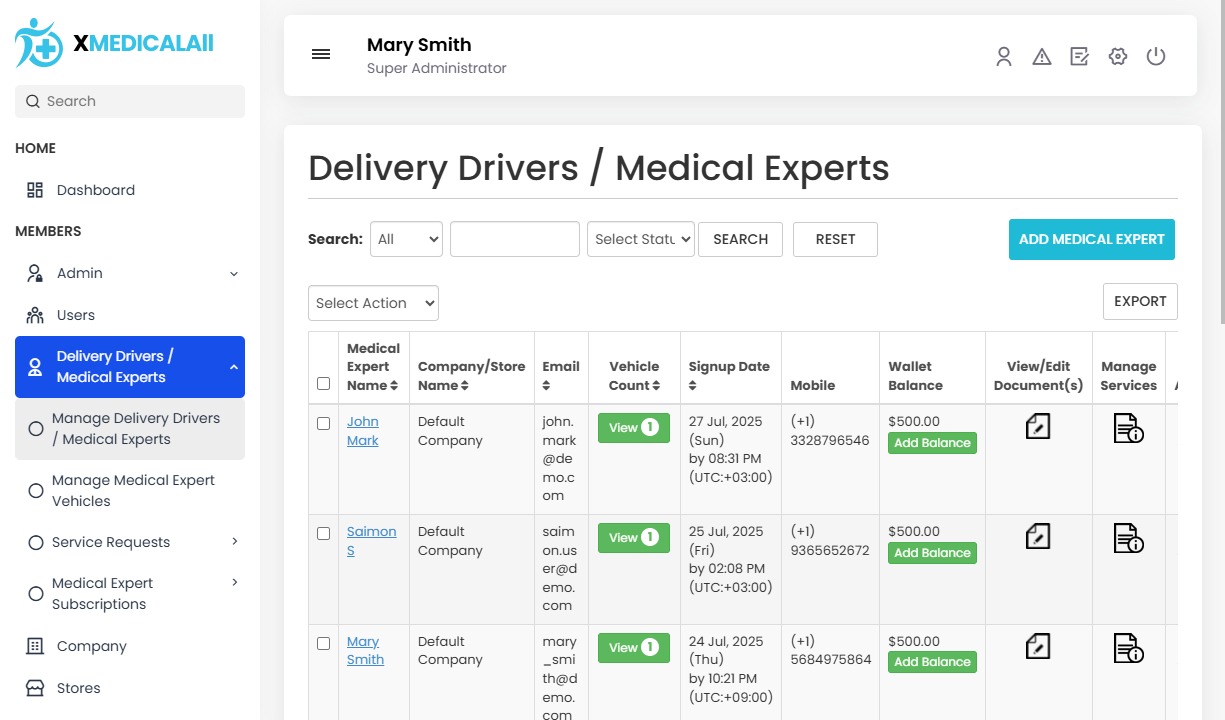
Task: Open John Mark's profile link
Action: coord(362,430)
